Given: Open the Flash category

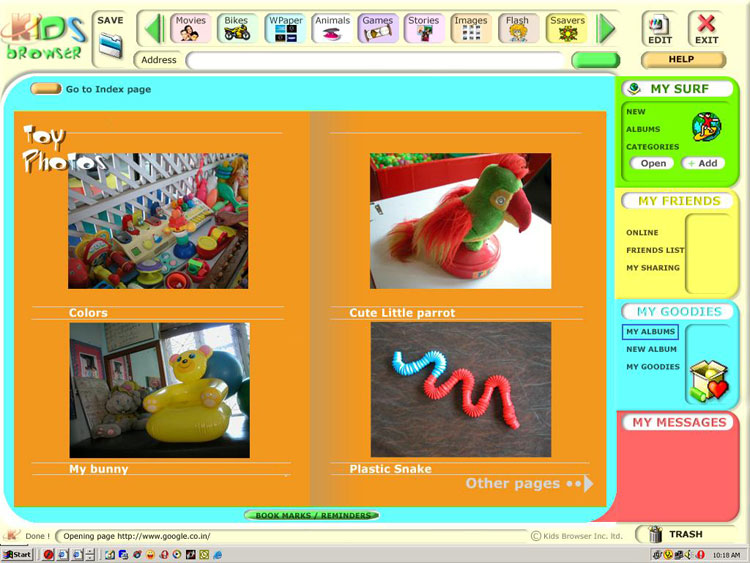Looking at the screenshot, I should [x=517, y=28].
